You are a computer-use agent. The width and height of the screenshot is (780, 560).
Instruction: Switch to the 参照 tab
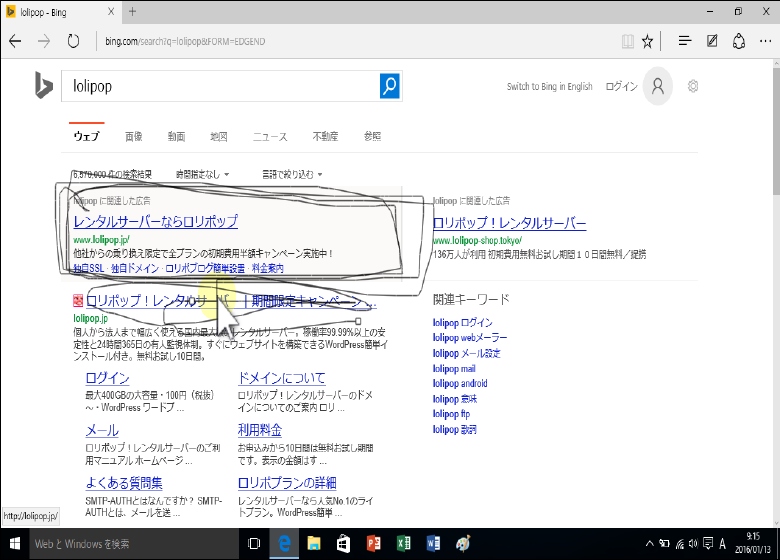[372, 136]
